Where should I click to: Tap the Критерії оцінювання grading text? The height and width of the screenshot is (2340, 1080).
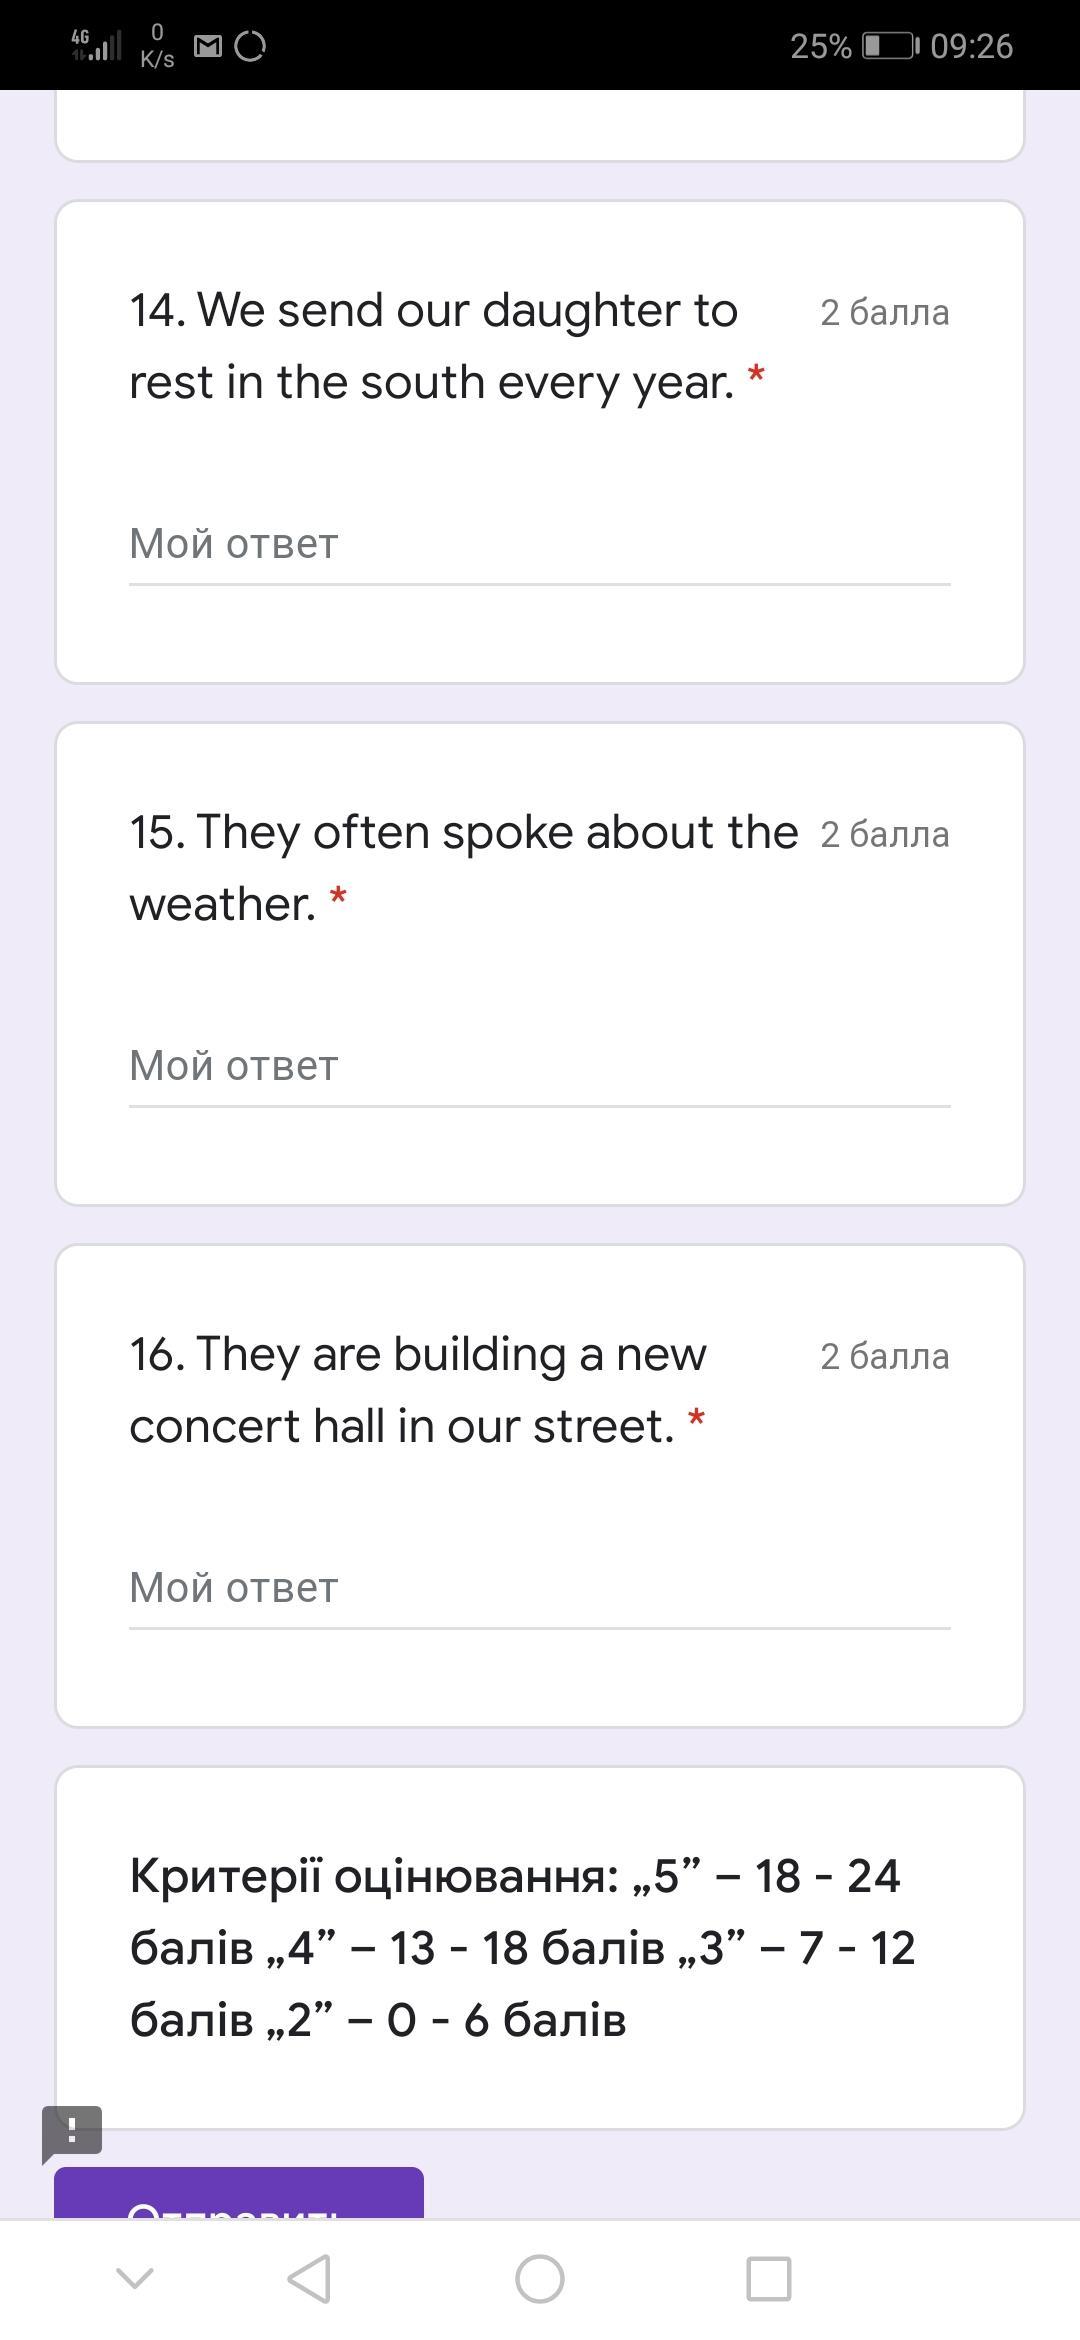(522, 1948)
